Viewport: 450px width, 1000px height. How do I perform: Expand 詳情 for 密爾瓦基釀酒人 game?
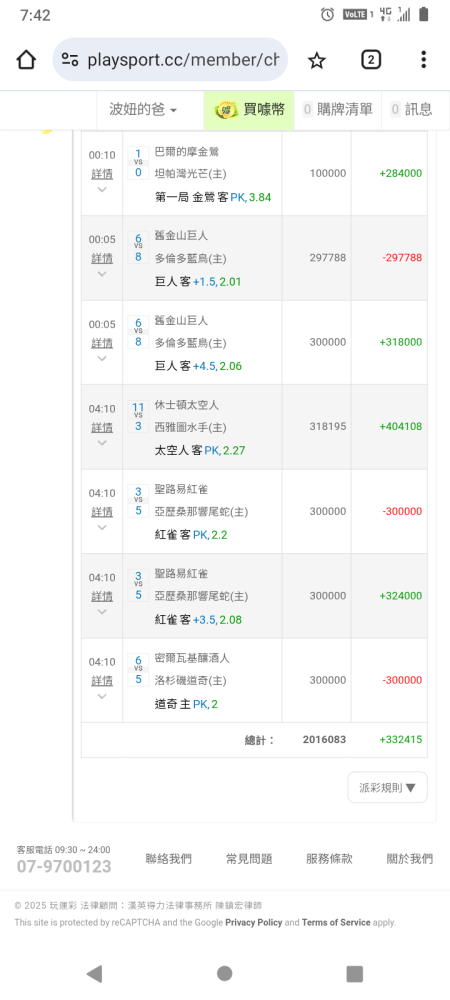click(102, 680)
